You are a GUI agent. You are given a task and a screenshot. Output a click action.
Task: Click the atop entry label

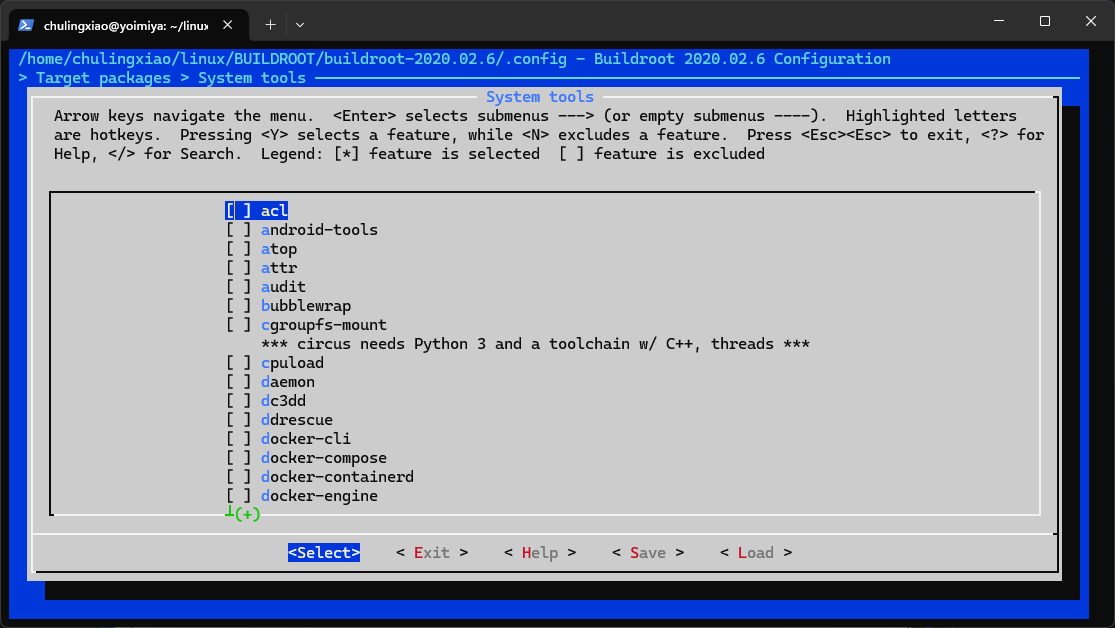point(279,249)
